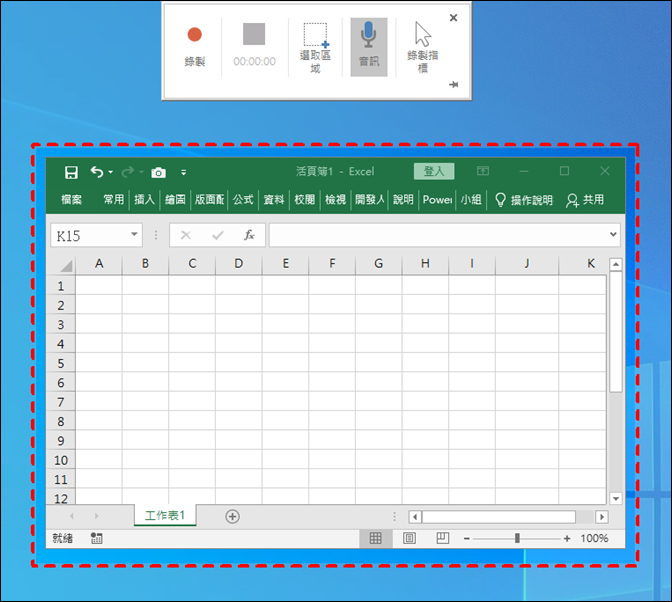672x602 pixels.
Task: Open the Team (小組) tab
Action: [x=471, y=199]
